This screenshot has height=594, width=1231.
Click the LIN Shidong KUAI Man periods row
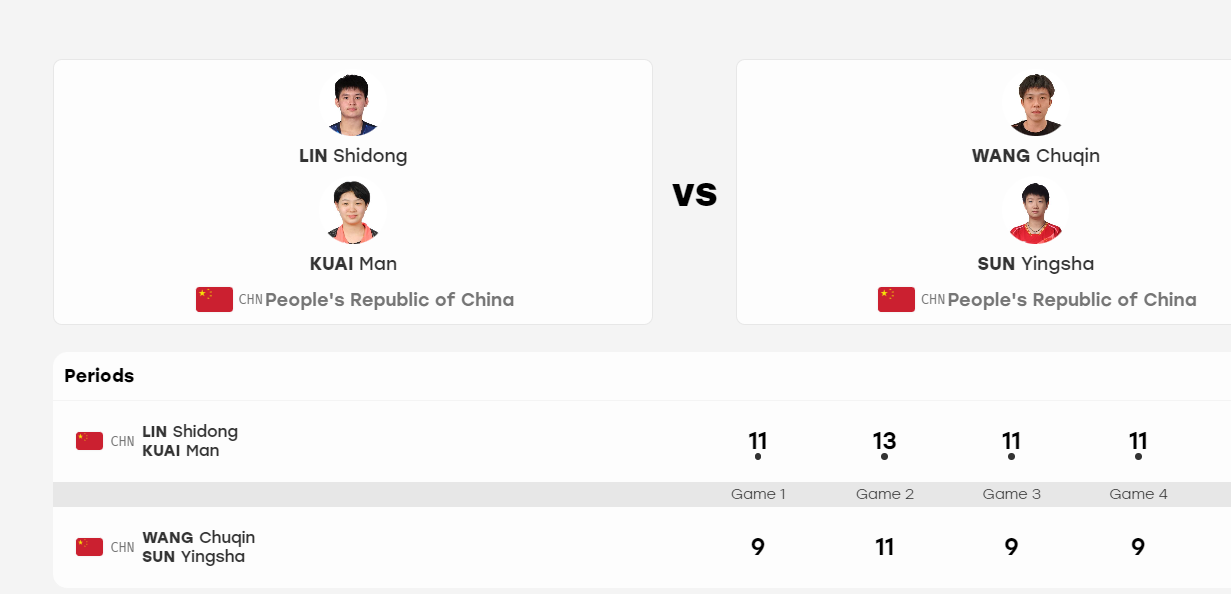642,441
